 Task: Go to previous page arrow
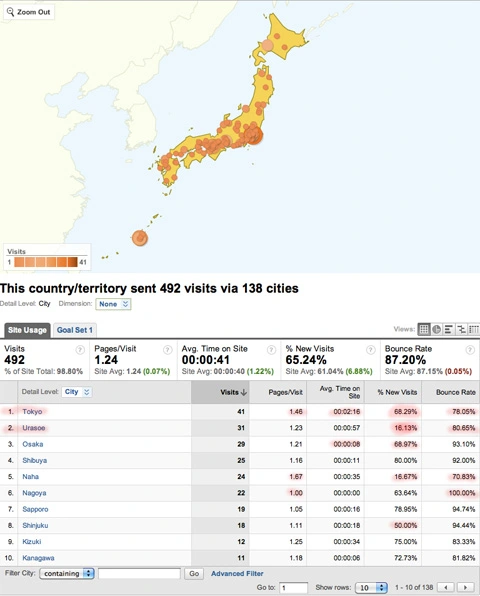[x=446, y=587]
